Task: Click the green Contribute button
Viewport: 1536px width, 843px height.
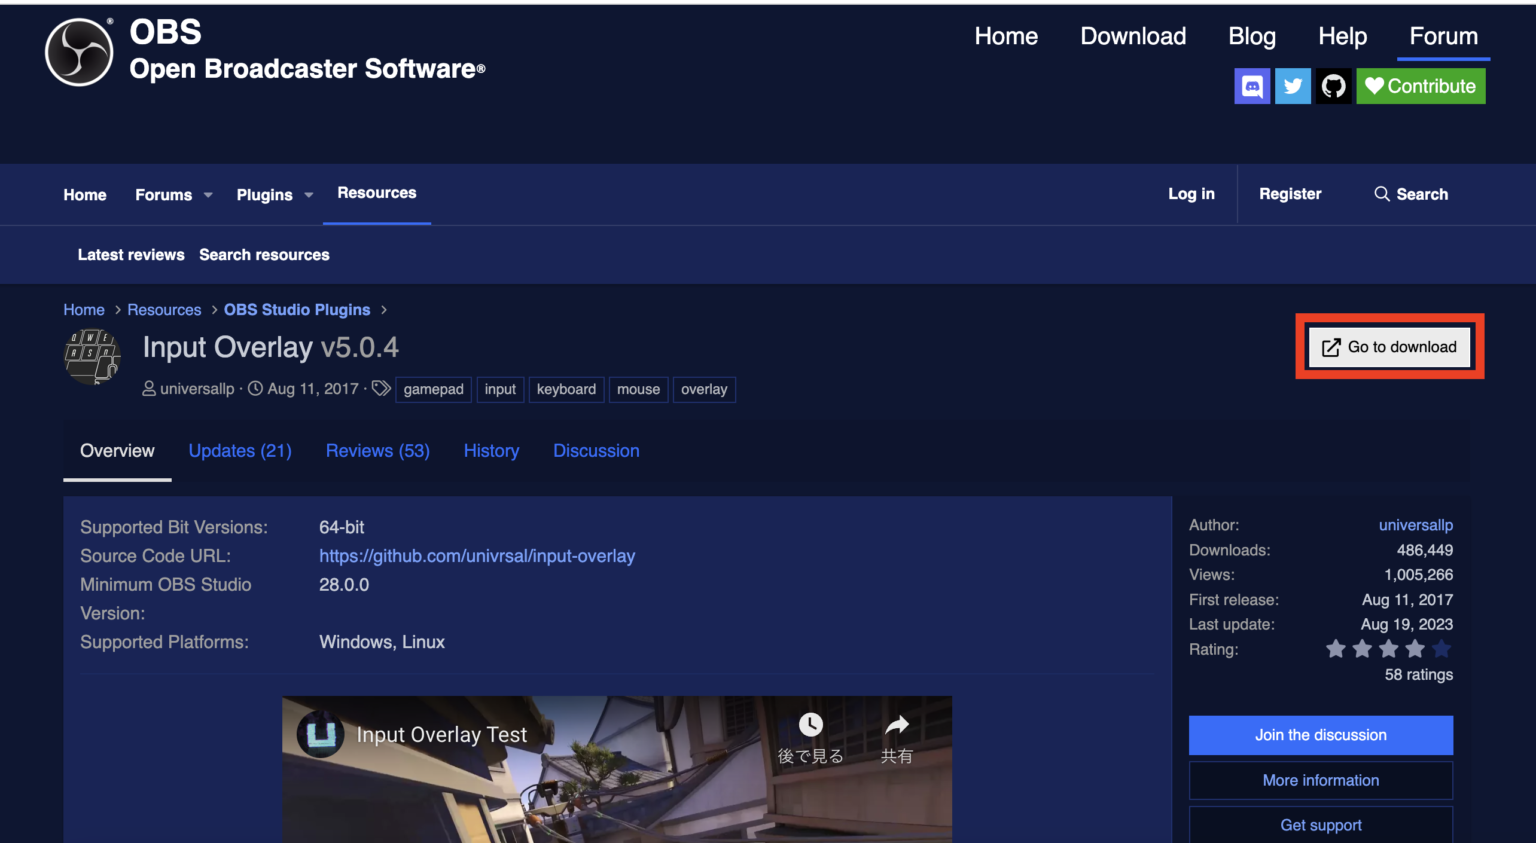Action: tap(1420, 86)
